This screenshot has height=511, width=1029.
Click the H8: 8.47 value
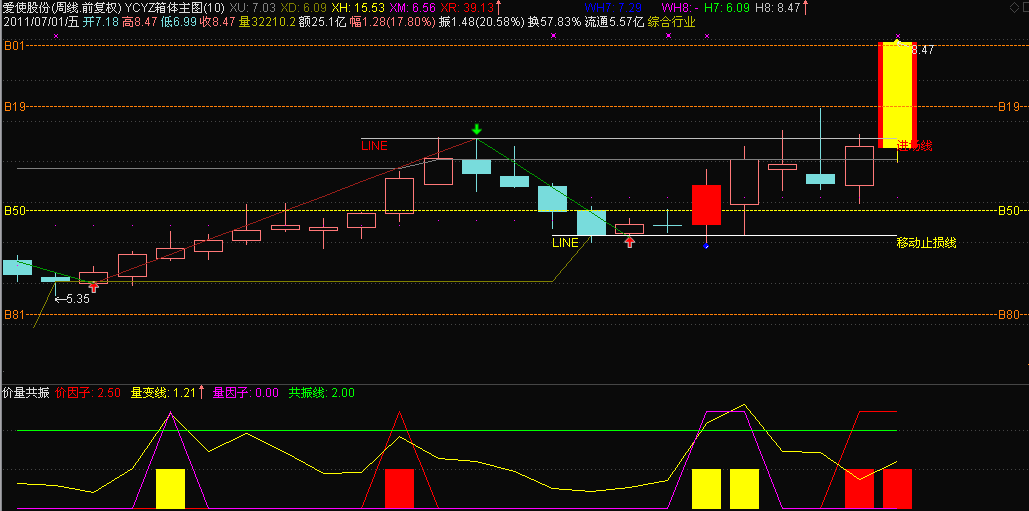[778, 8]
